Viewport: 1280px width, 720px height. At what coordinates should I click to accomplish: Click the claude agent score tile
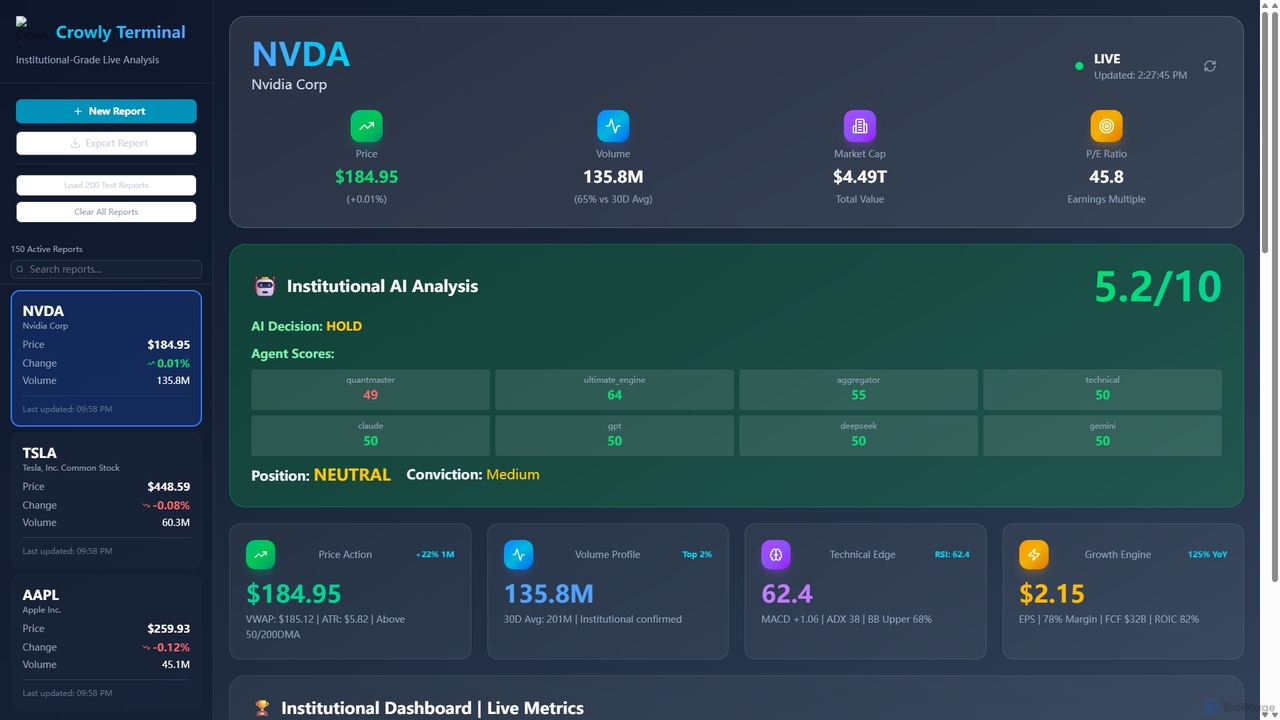point(370,435)
